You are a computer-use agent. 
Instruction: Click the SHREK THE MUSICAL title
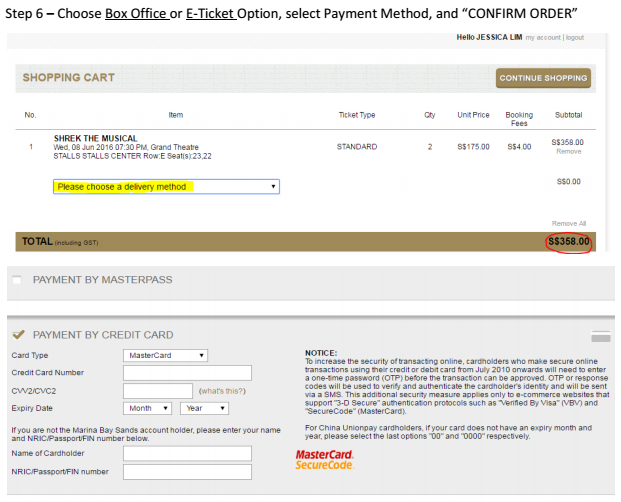95,138
